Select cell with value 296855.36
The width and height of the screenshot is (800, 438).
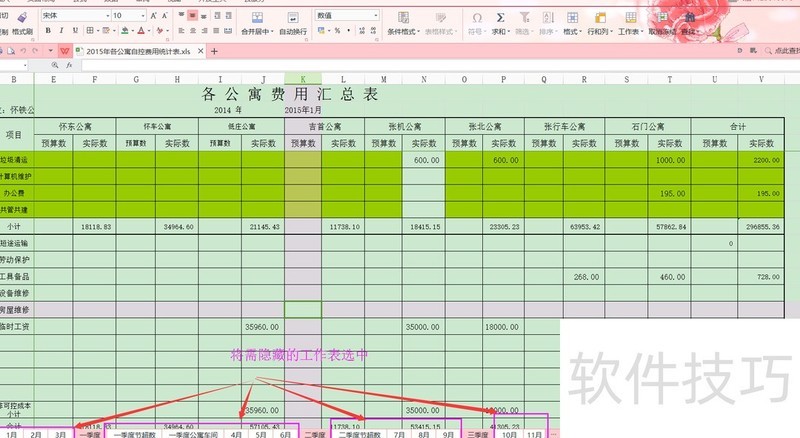click(x=761, y=227)
